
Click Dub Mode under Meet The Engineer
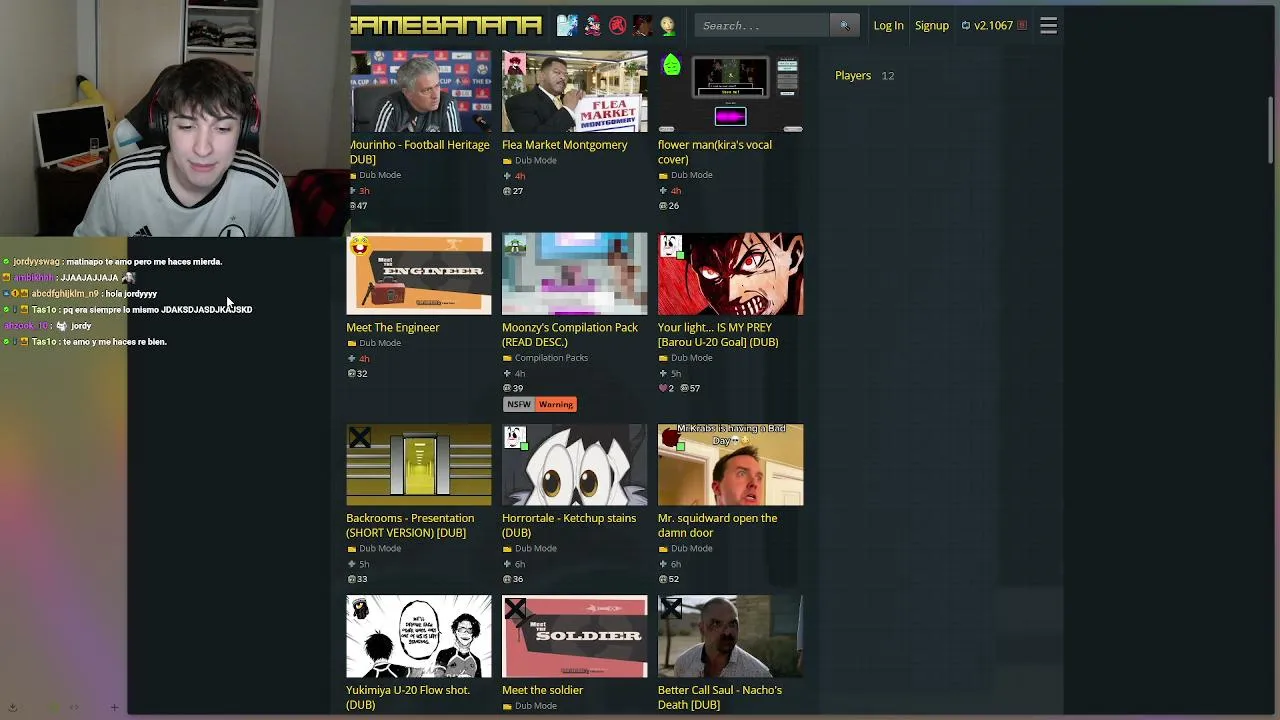(x=380, y=343)
